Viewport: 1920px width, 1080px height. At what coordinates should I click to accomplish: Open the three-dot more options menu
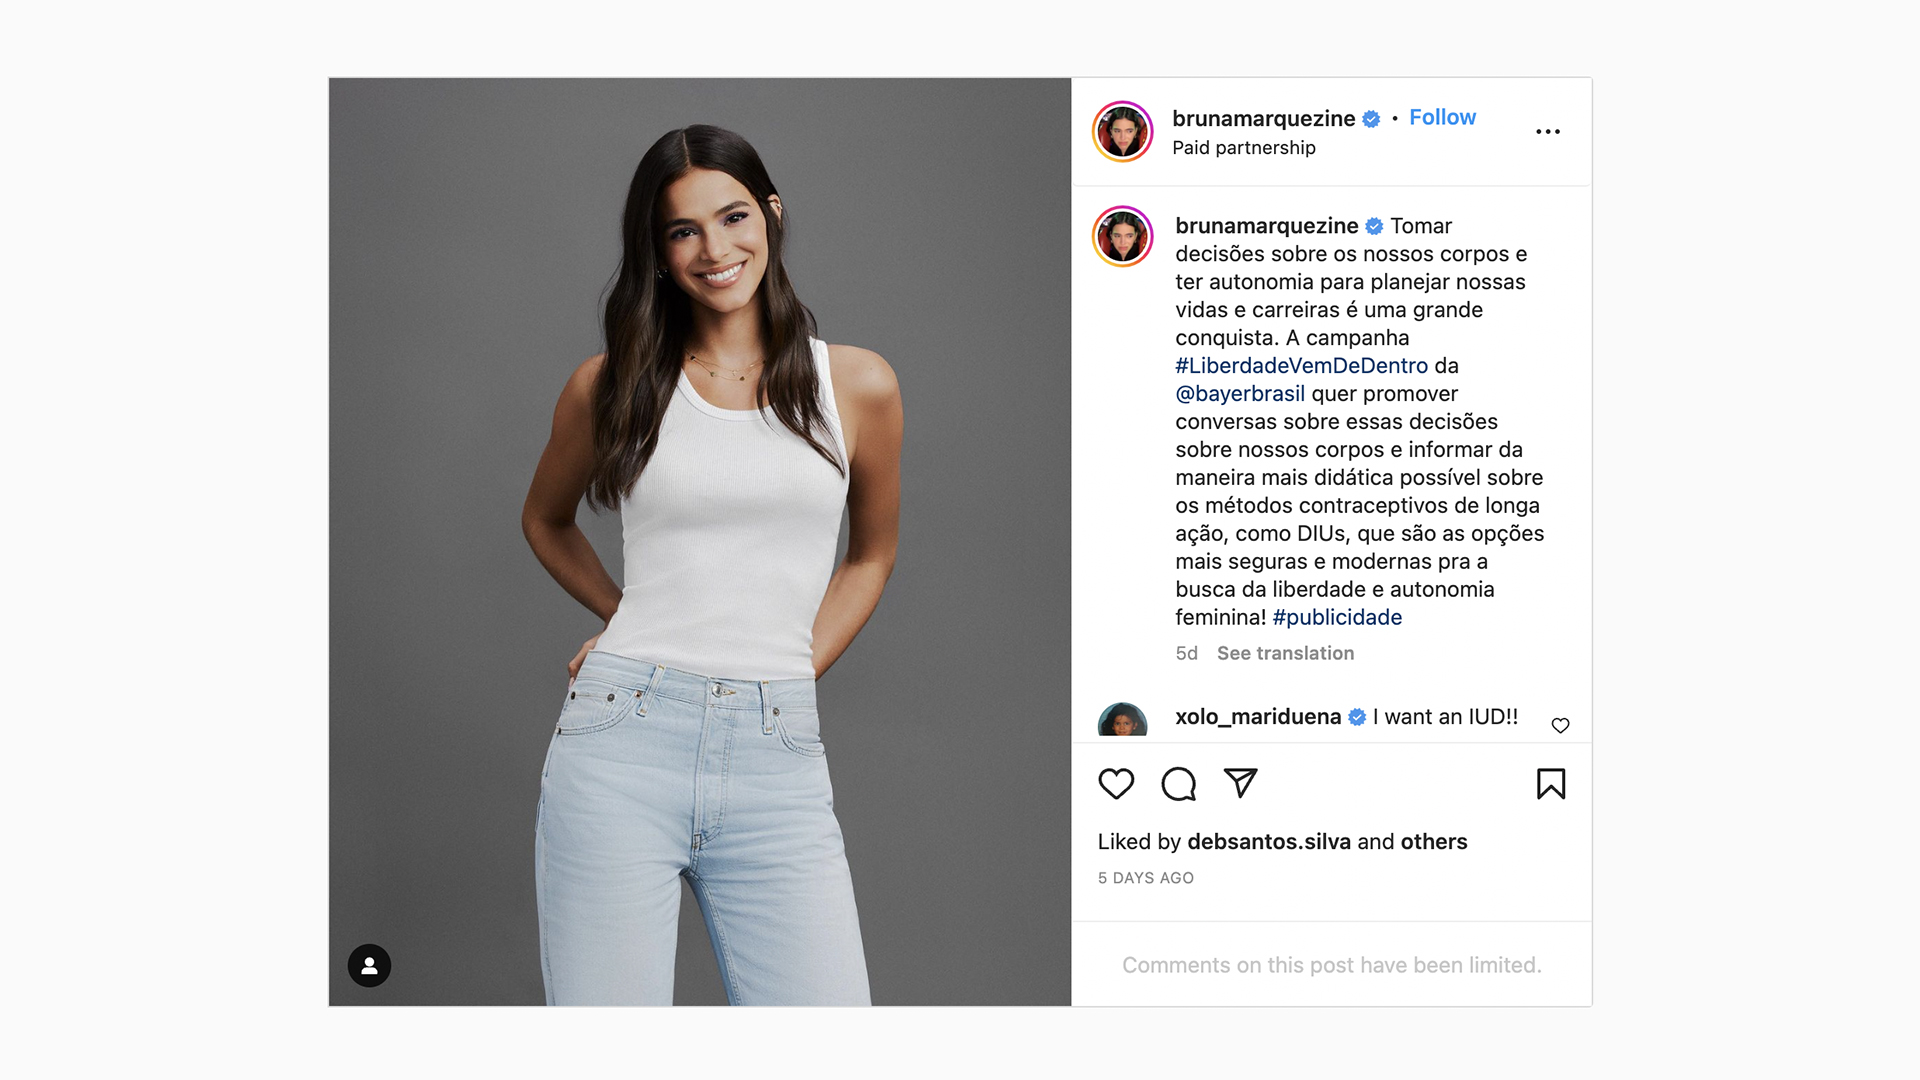(1548, 132)
